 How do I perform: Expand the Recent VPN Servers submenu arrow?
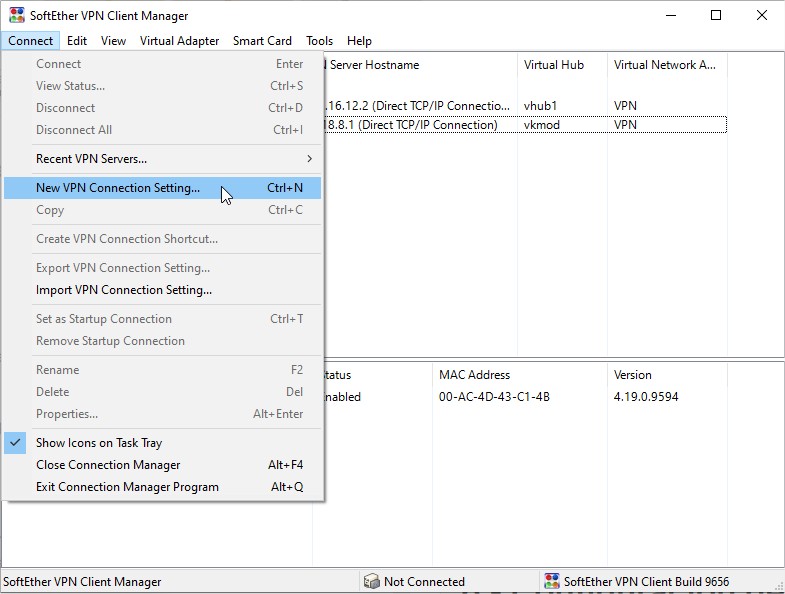coord(309,159)
